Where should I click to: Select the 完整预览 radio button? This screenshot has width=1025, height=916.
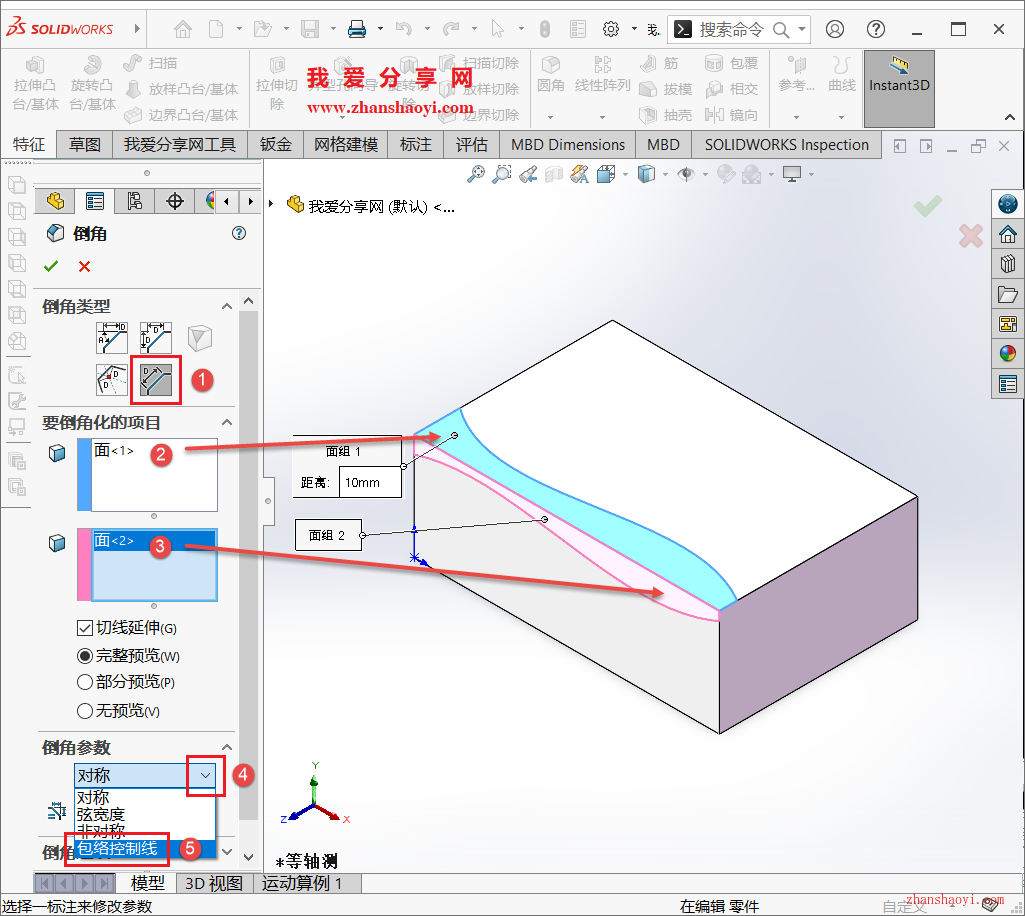click(84, 656)
